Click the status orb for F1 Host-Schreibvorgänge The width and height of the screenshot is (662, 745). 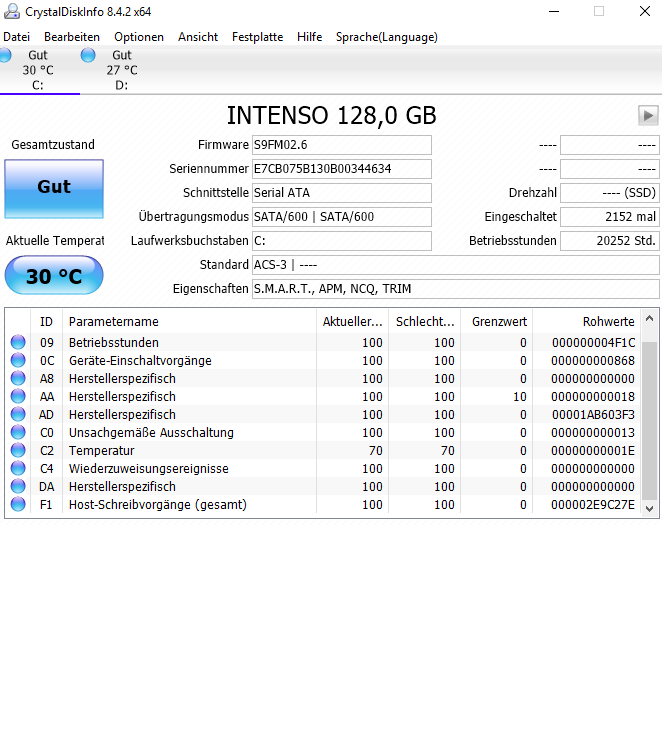click(18, 504)
